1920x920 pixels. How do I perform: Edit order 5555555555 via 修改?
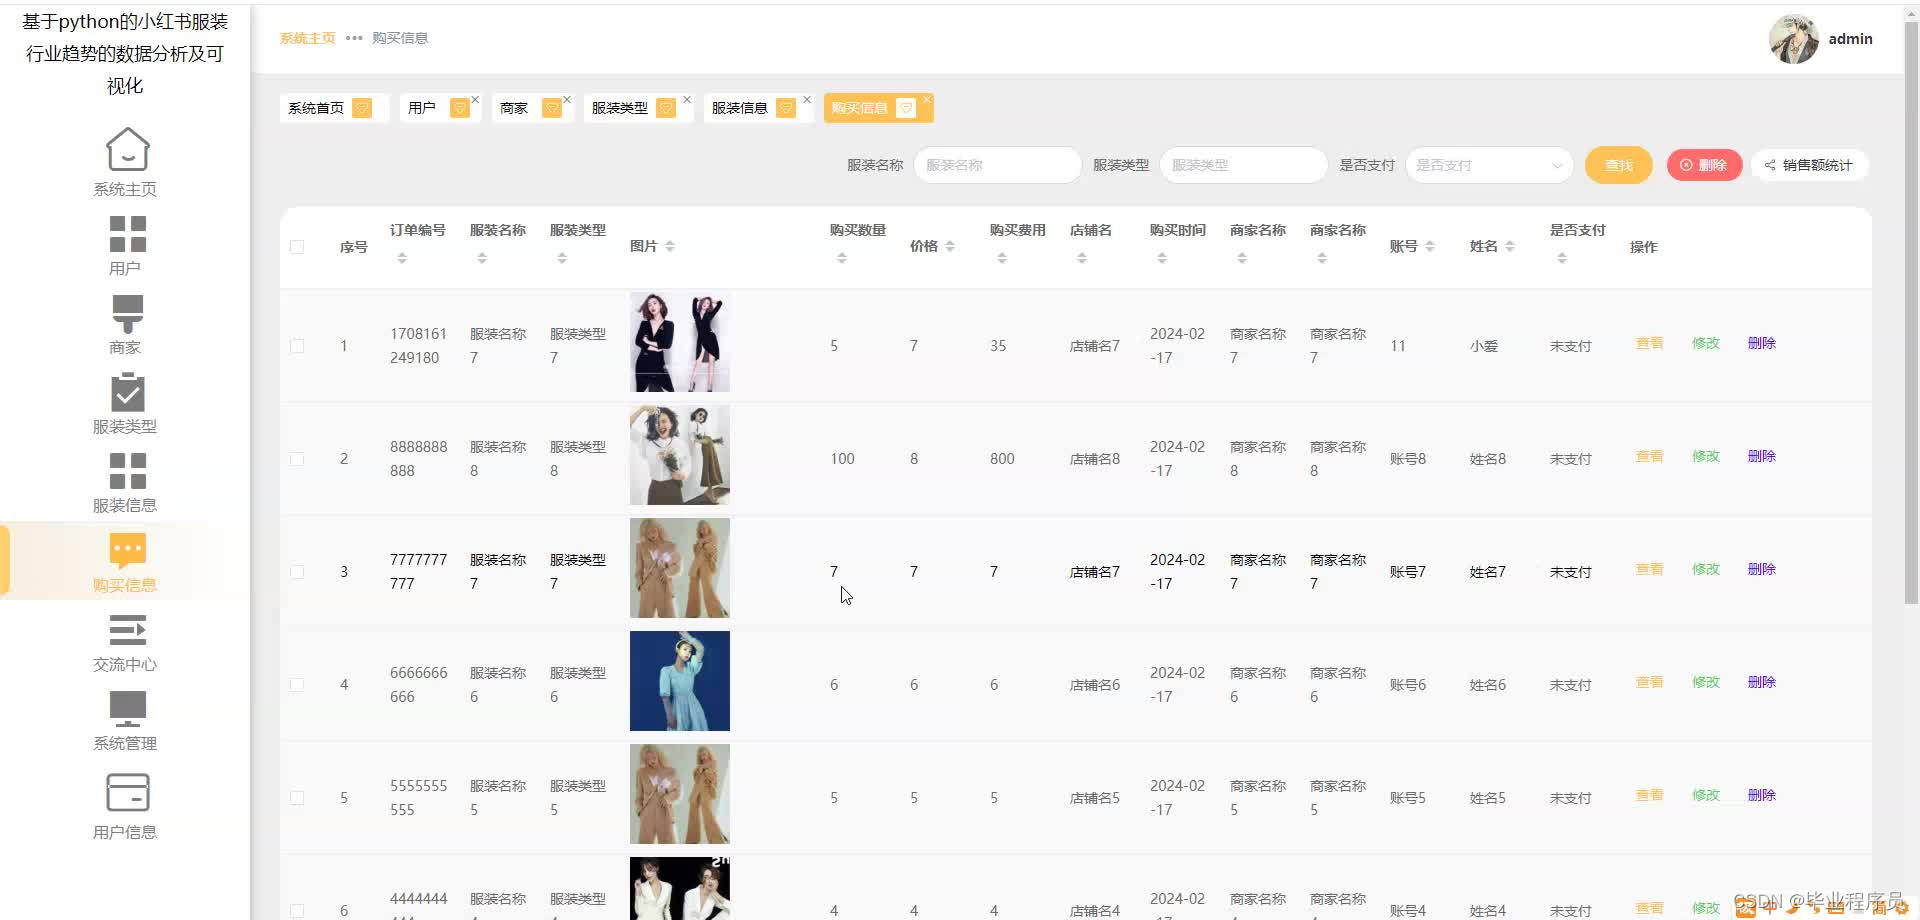click(1706, 795)
